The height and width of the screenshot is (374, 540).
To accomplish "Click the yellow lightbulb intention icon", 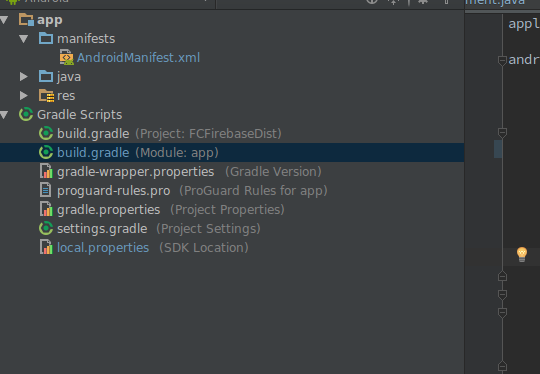I will click(x=522, y=254).
